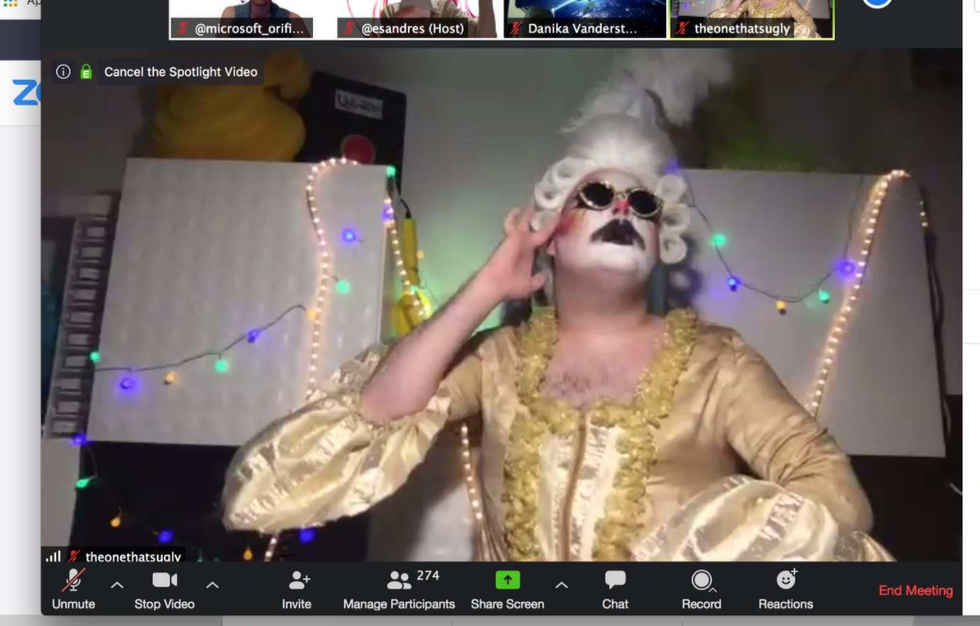Click the signal strength bars icon
Image resolution: width=980 pixels, height=626 pixels.
[53, 556]
